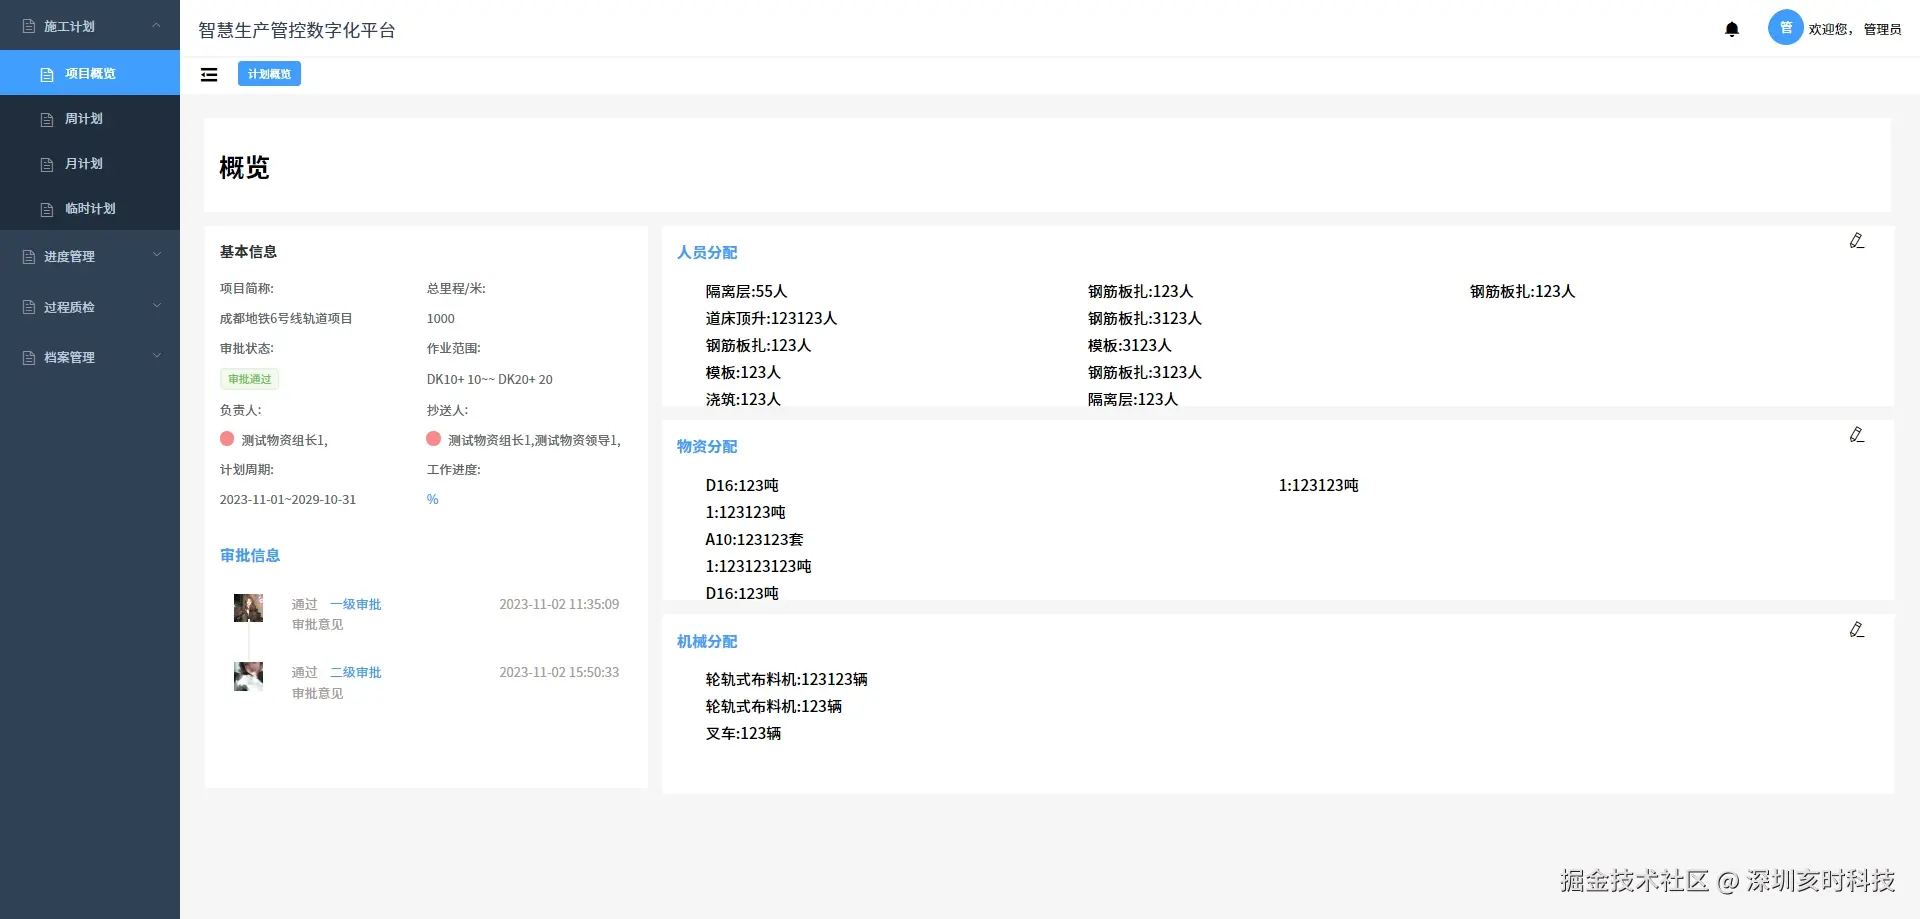1920x919 pixels.
Task: Click the timestamp 2023-11-02 11:35:09
Action: pos(559,604)
